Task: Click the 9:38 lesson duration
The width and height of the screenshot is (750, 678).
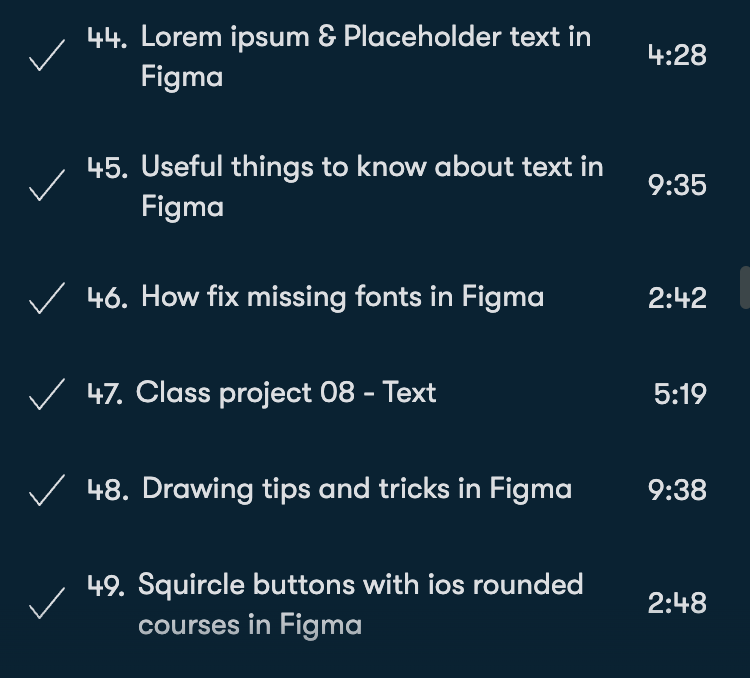Action: click(677, 490)
